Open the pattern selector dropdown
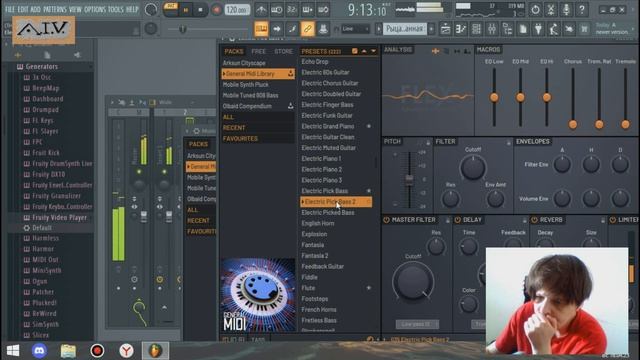The image size is (640, 360). [404, 29]
